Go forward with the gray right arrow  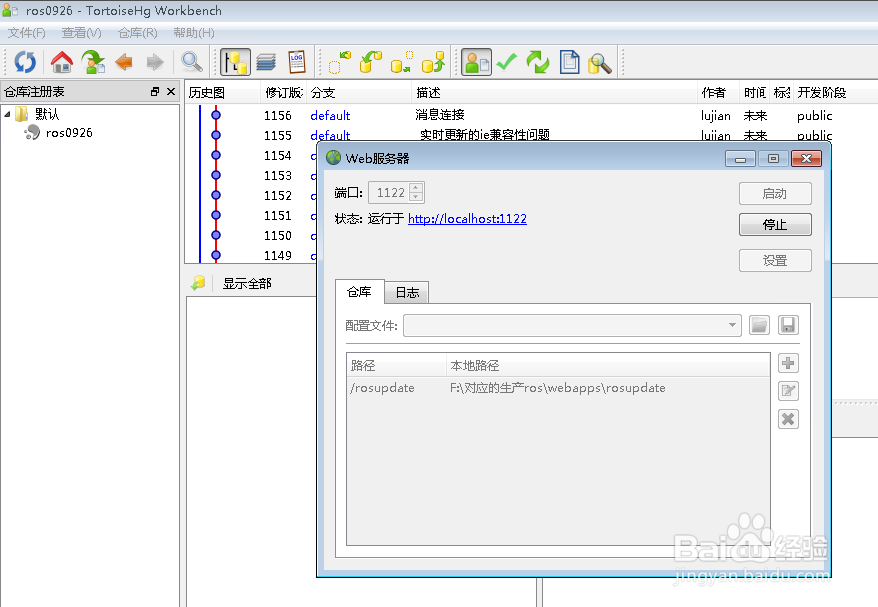click(155, 62)
